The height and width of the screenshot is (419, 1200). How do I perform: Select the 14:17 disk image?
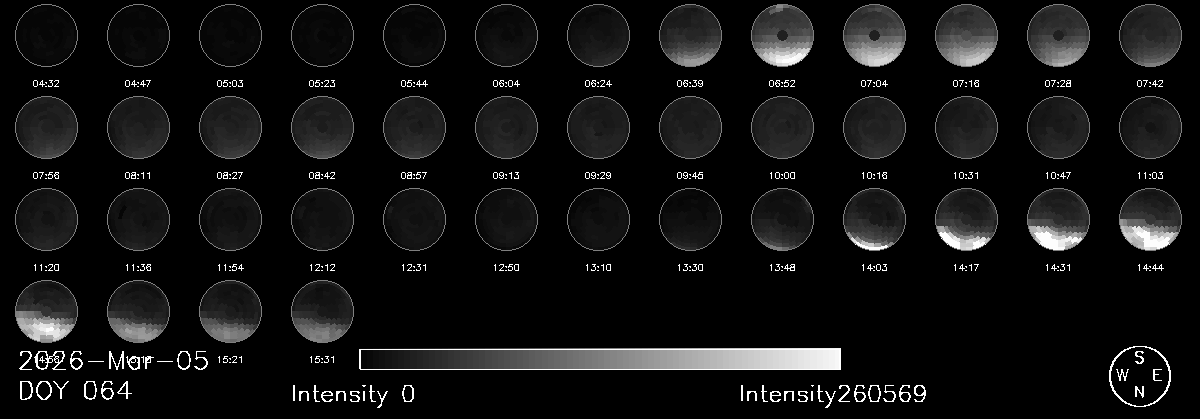966,219
